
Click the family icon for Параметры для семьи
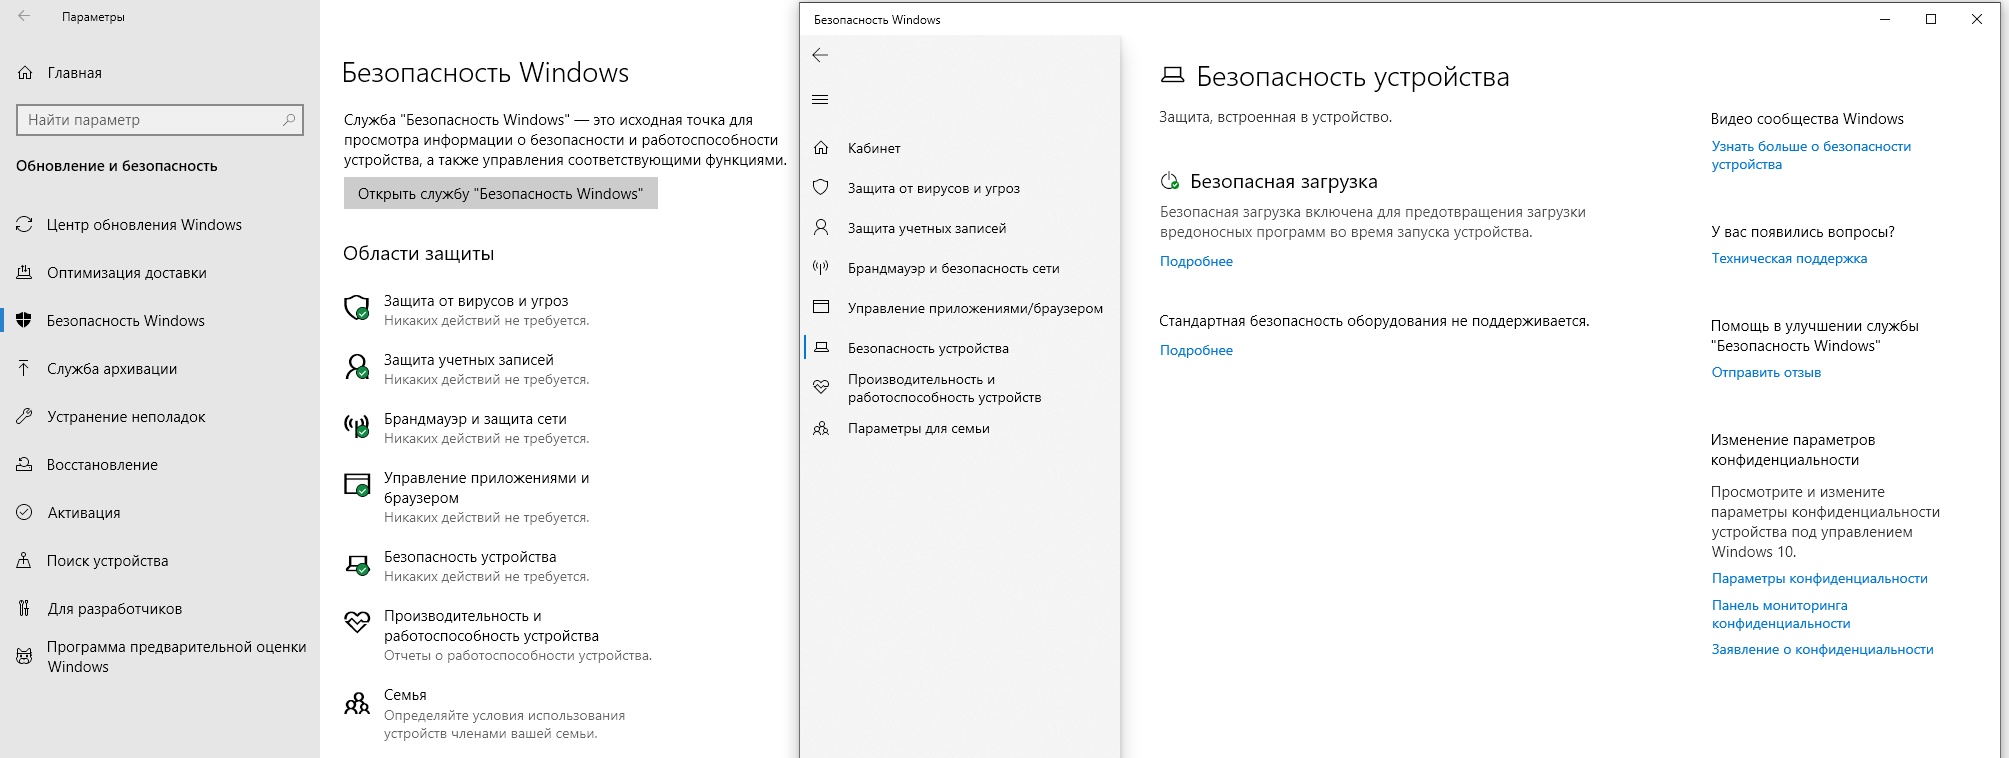[x=821, y=428]
